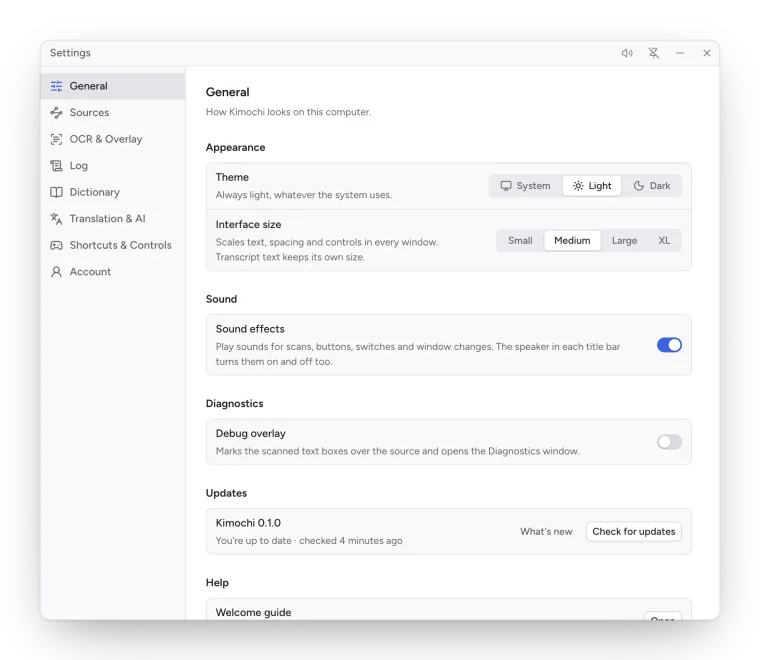Close the Settings window
This screenshot has width=760, height=660.
[x=707, y=53]
